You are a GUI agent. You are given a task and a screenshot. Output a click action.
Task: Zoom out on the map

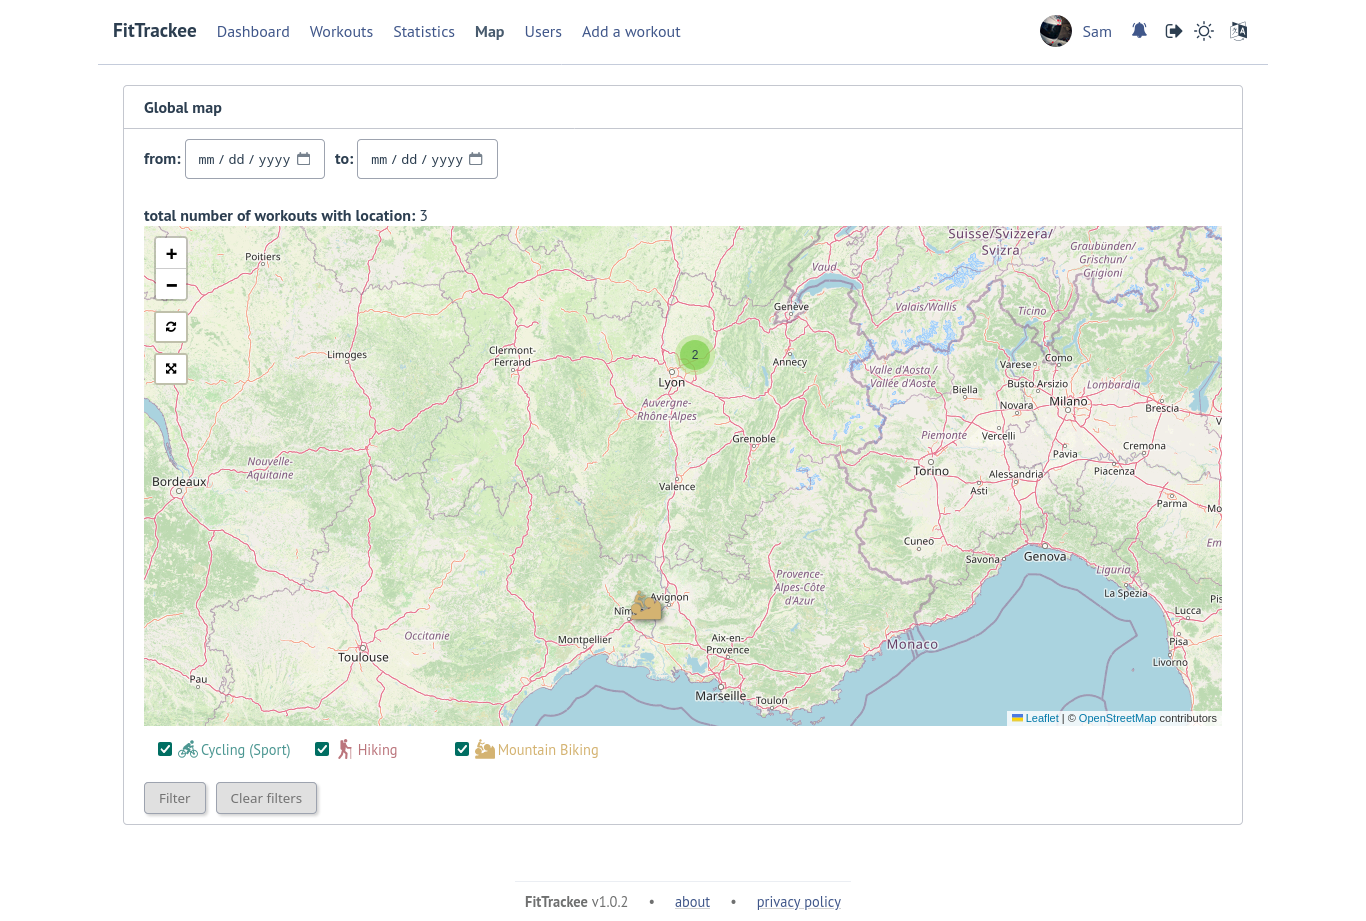coord(171,285)
